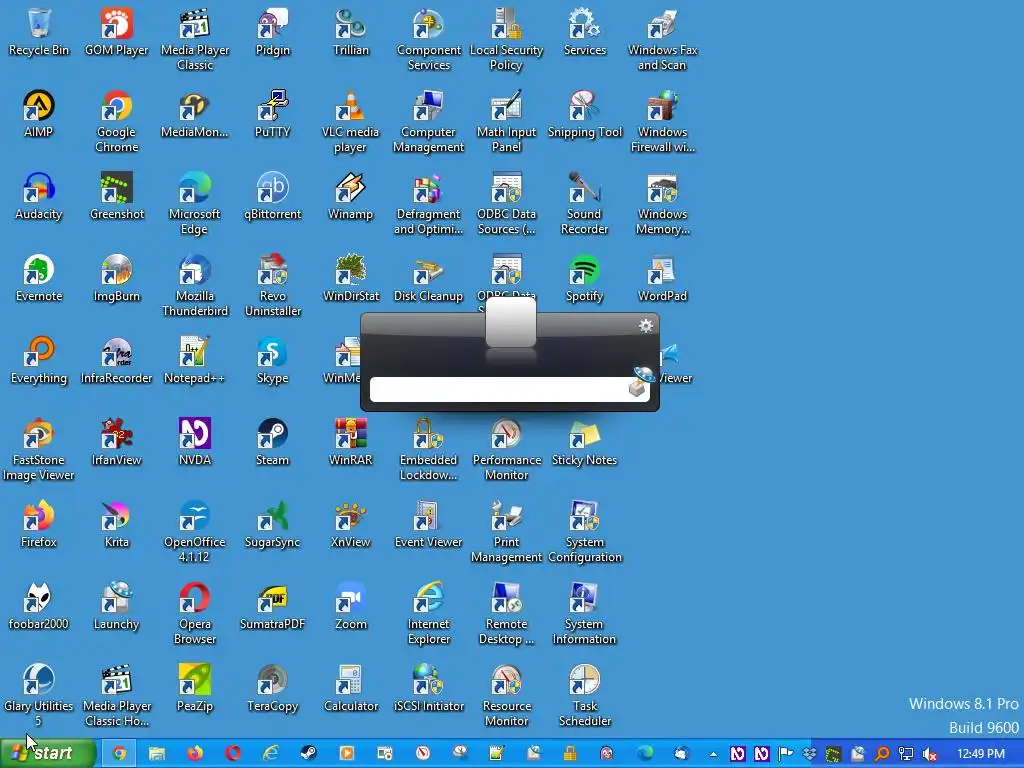Select the Sticky Notes shortcut
Image resolution: width=1024 pixels, height=768 pixels.
click(584, 443)
